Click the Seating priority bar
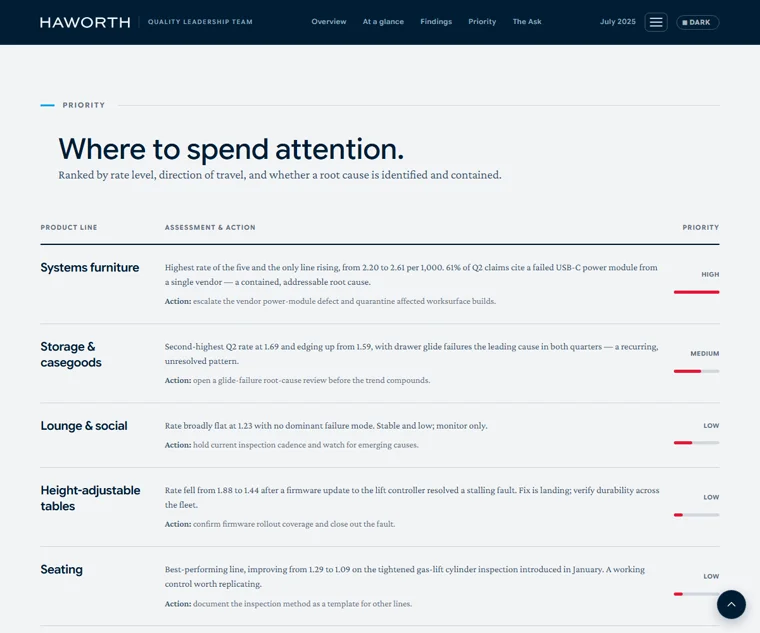This screenshot has width=760, height=633. 696,594
